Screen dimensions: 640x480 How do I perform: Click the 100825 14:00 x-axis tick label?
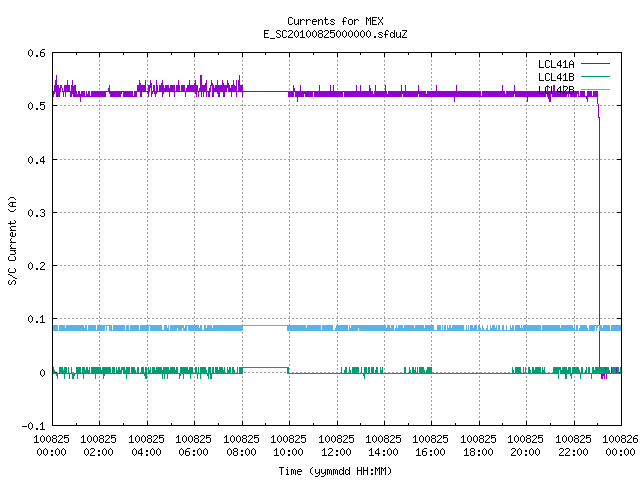click(383, 446)
